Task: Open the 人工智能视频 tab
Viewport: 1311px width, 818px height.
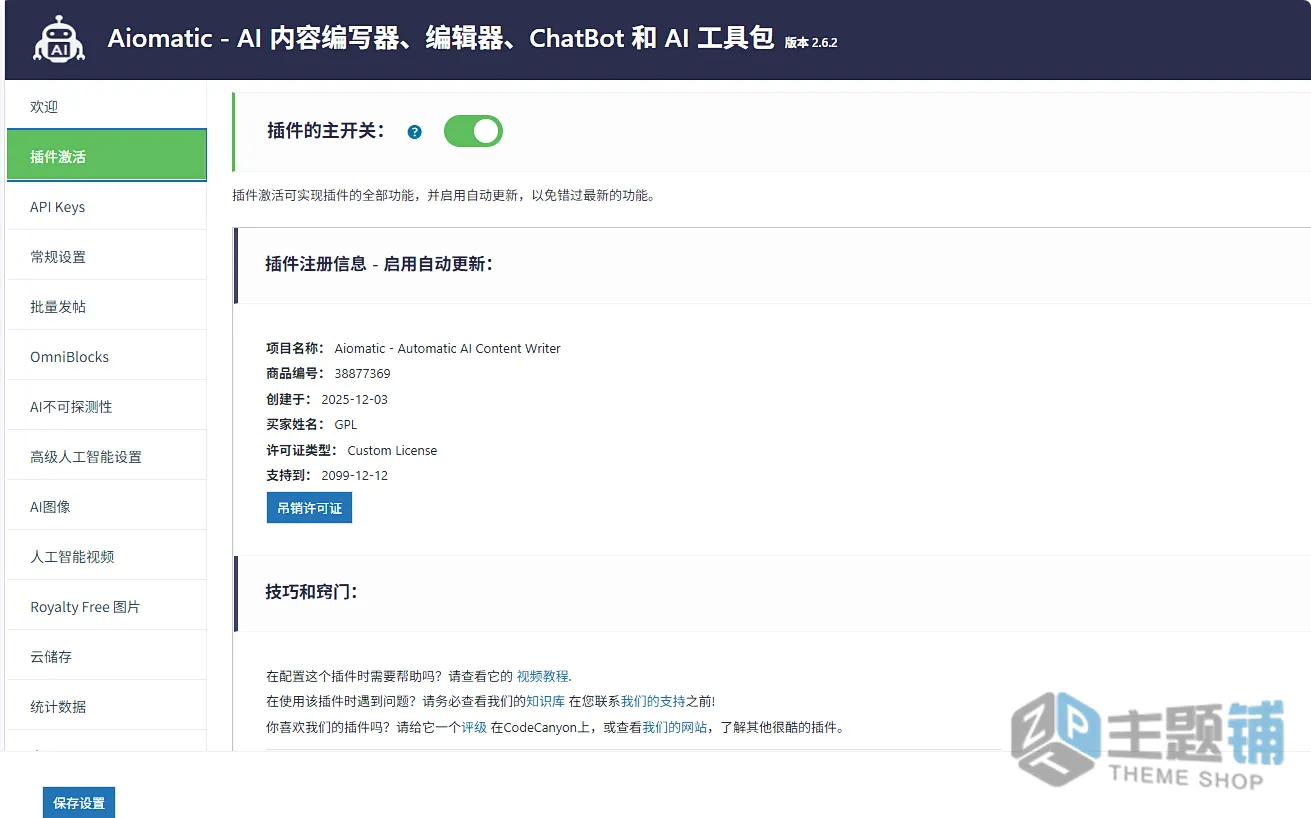Action: click(x=106, y=557)
